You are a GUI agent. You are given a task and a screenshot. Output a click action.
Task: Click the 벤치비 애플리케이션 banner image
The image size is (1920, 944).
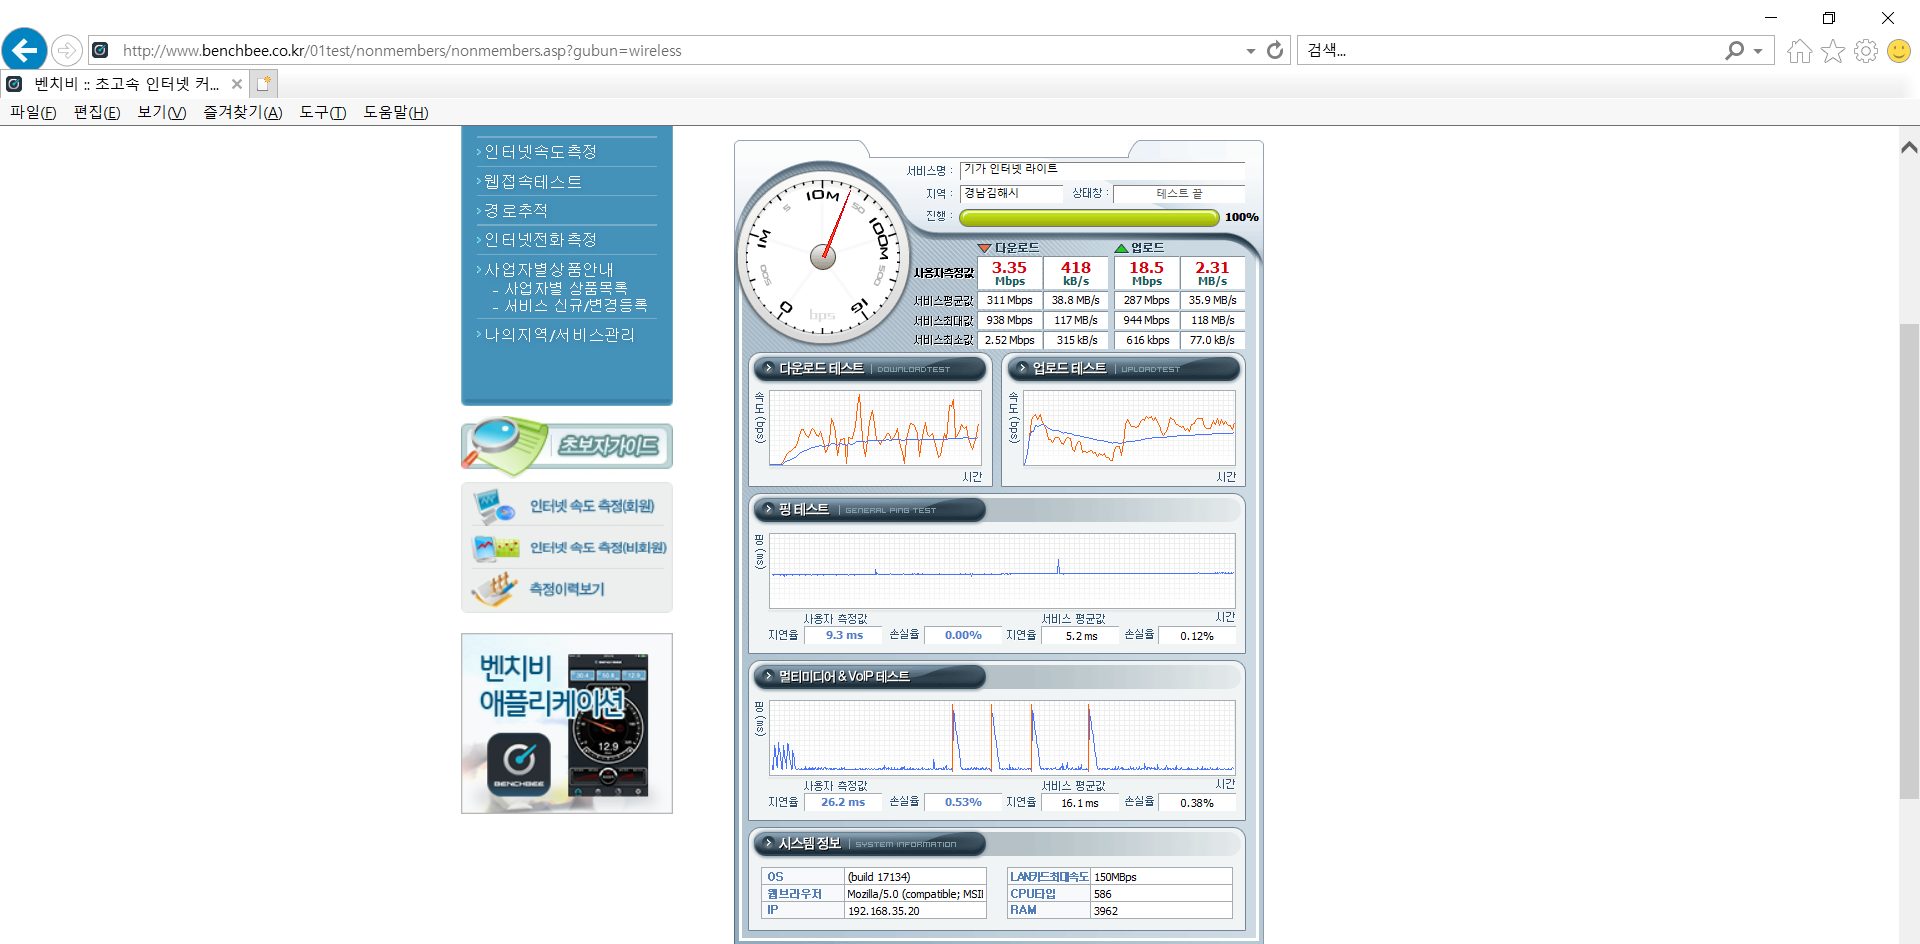pos(566,723)
